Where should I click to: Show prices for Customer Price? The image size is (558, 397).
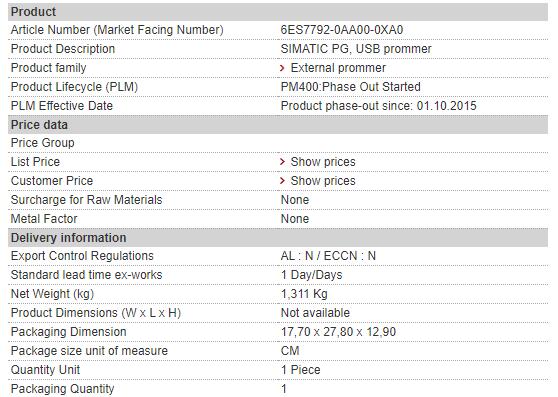(323, 181)
